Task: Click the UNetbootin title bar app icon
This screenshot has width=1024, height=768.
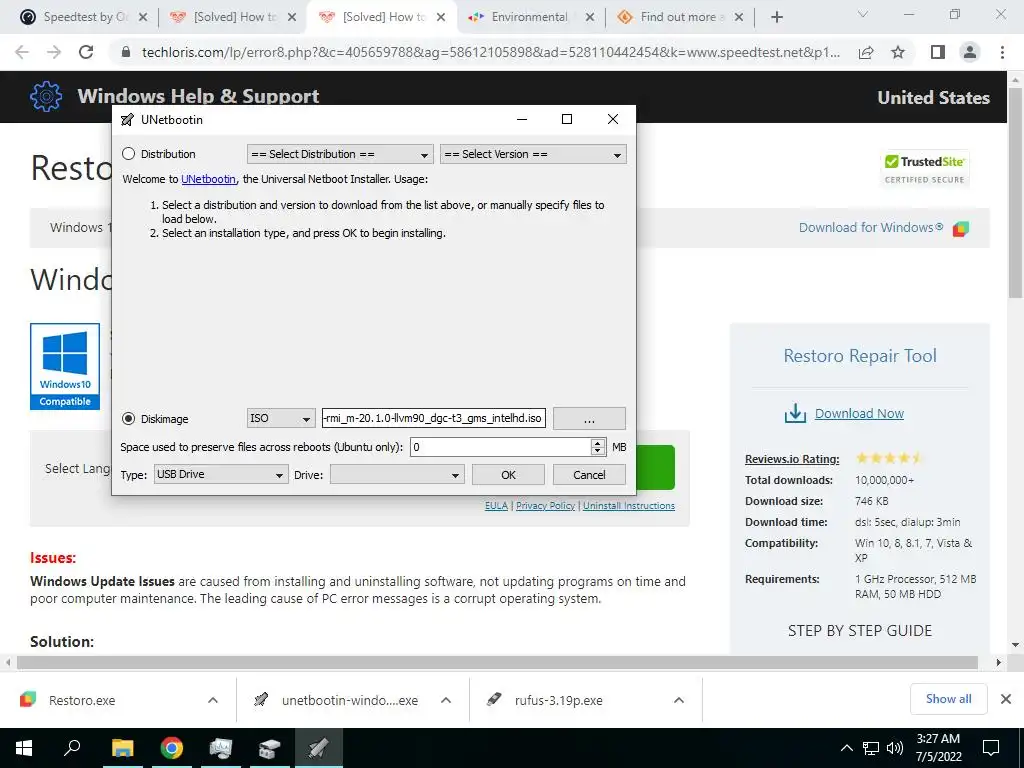Action: coord(127,120)
